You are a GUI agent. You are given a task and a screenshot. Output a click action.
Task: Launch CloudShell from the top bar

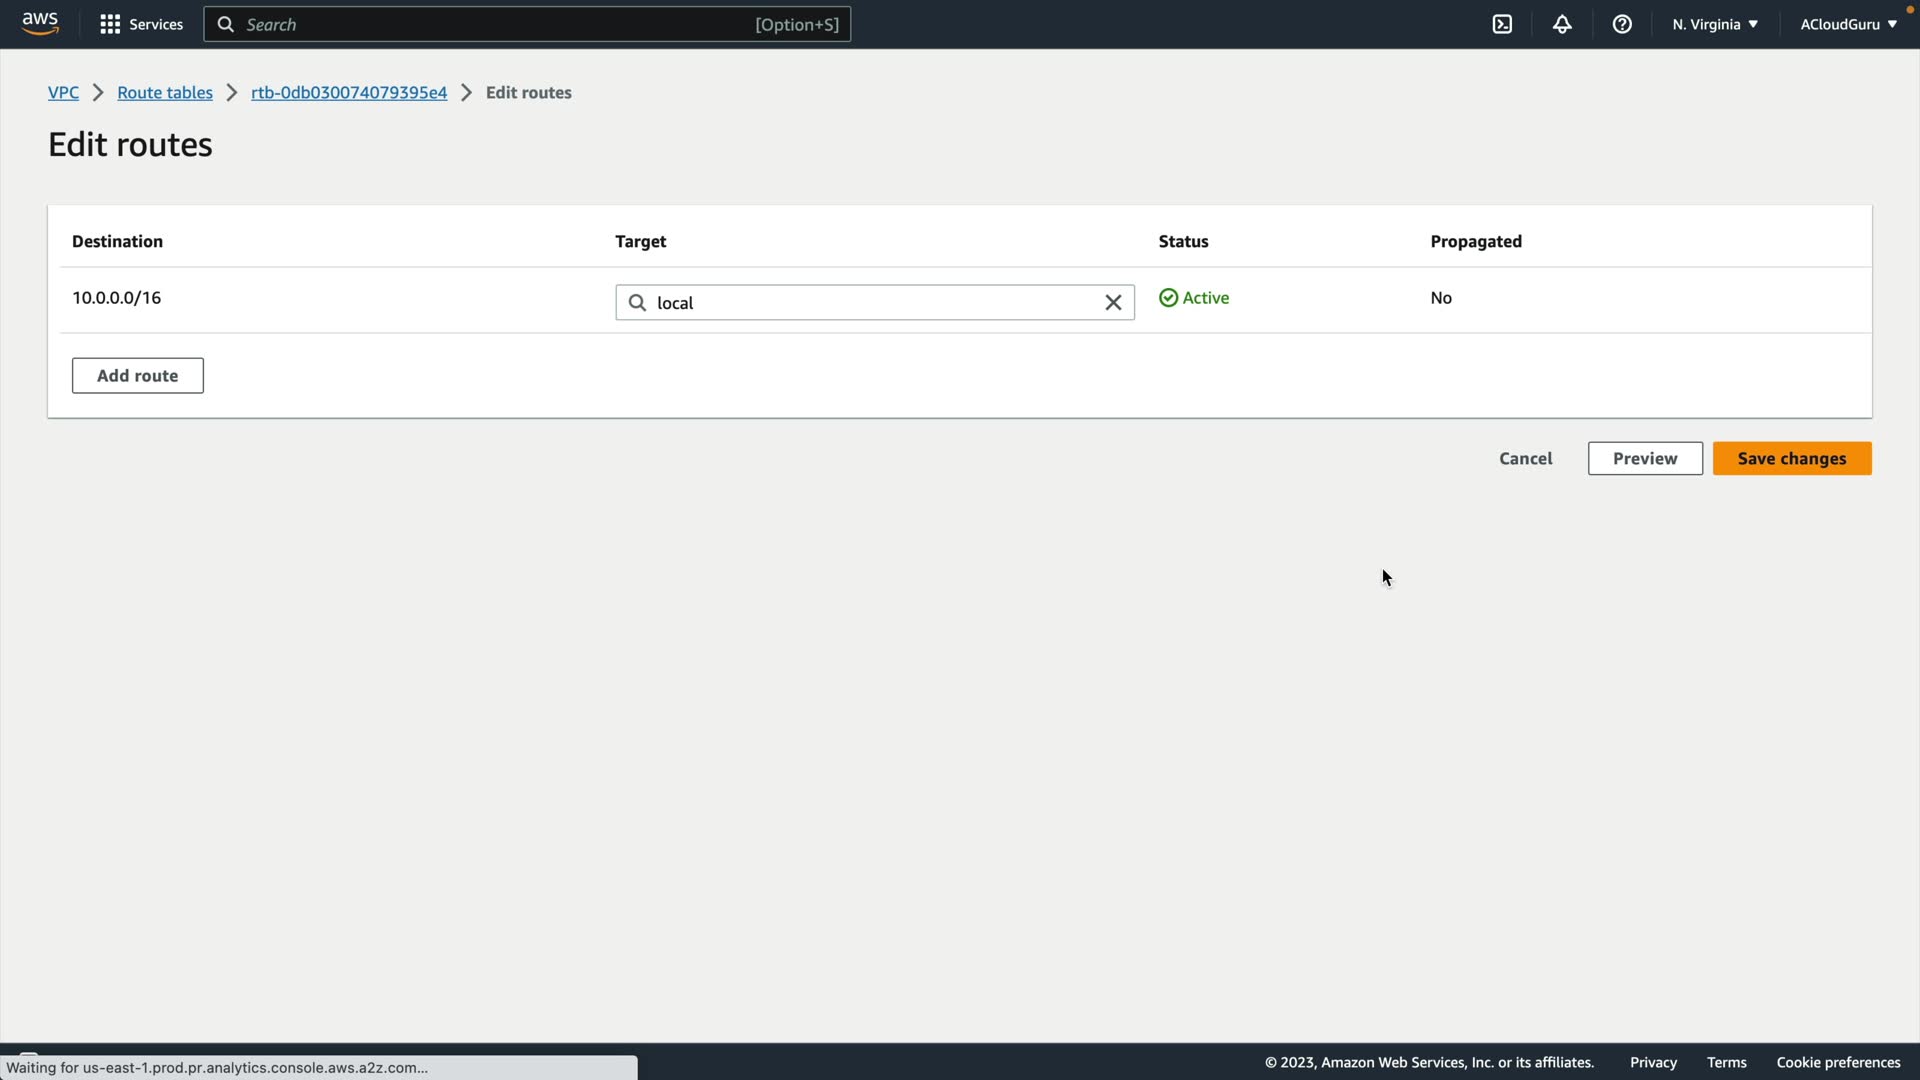pos(1502,24)
